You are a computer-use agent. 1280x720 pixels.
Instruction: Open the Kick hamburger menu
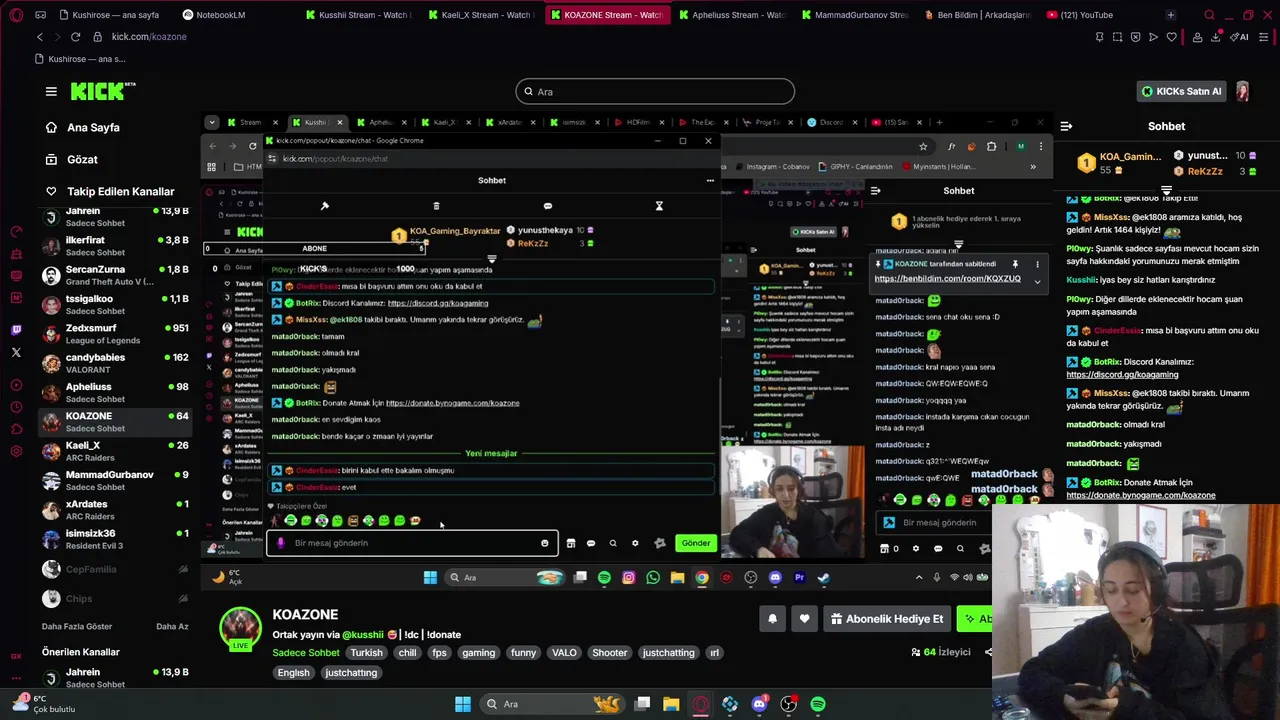(51, 91)
